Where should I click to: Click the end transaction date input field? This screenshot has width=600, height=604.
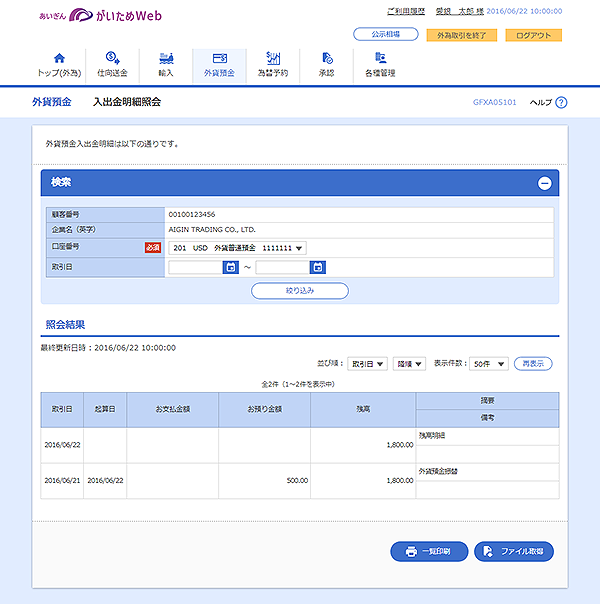tap(283, 267)
